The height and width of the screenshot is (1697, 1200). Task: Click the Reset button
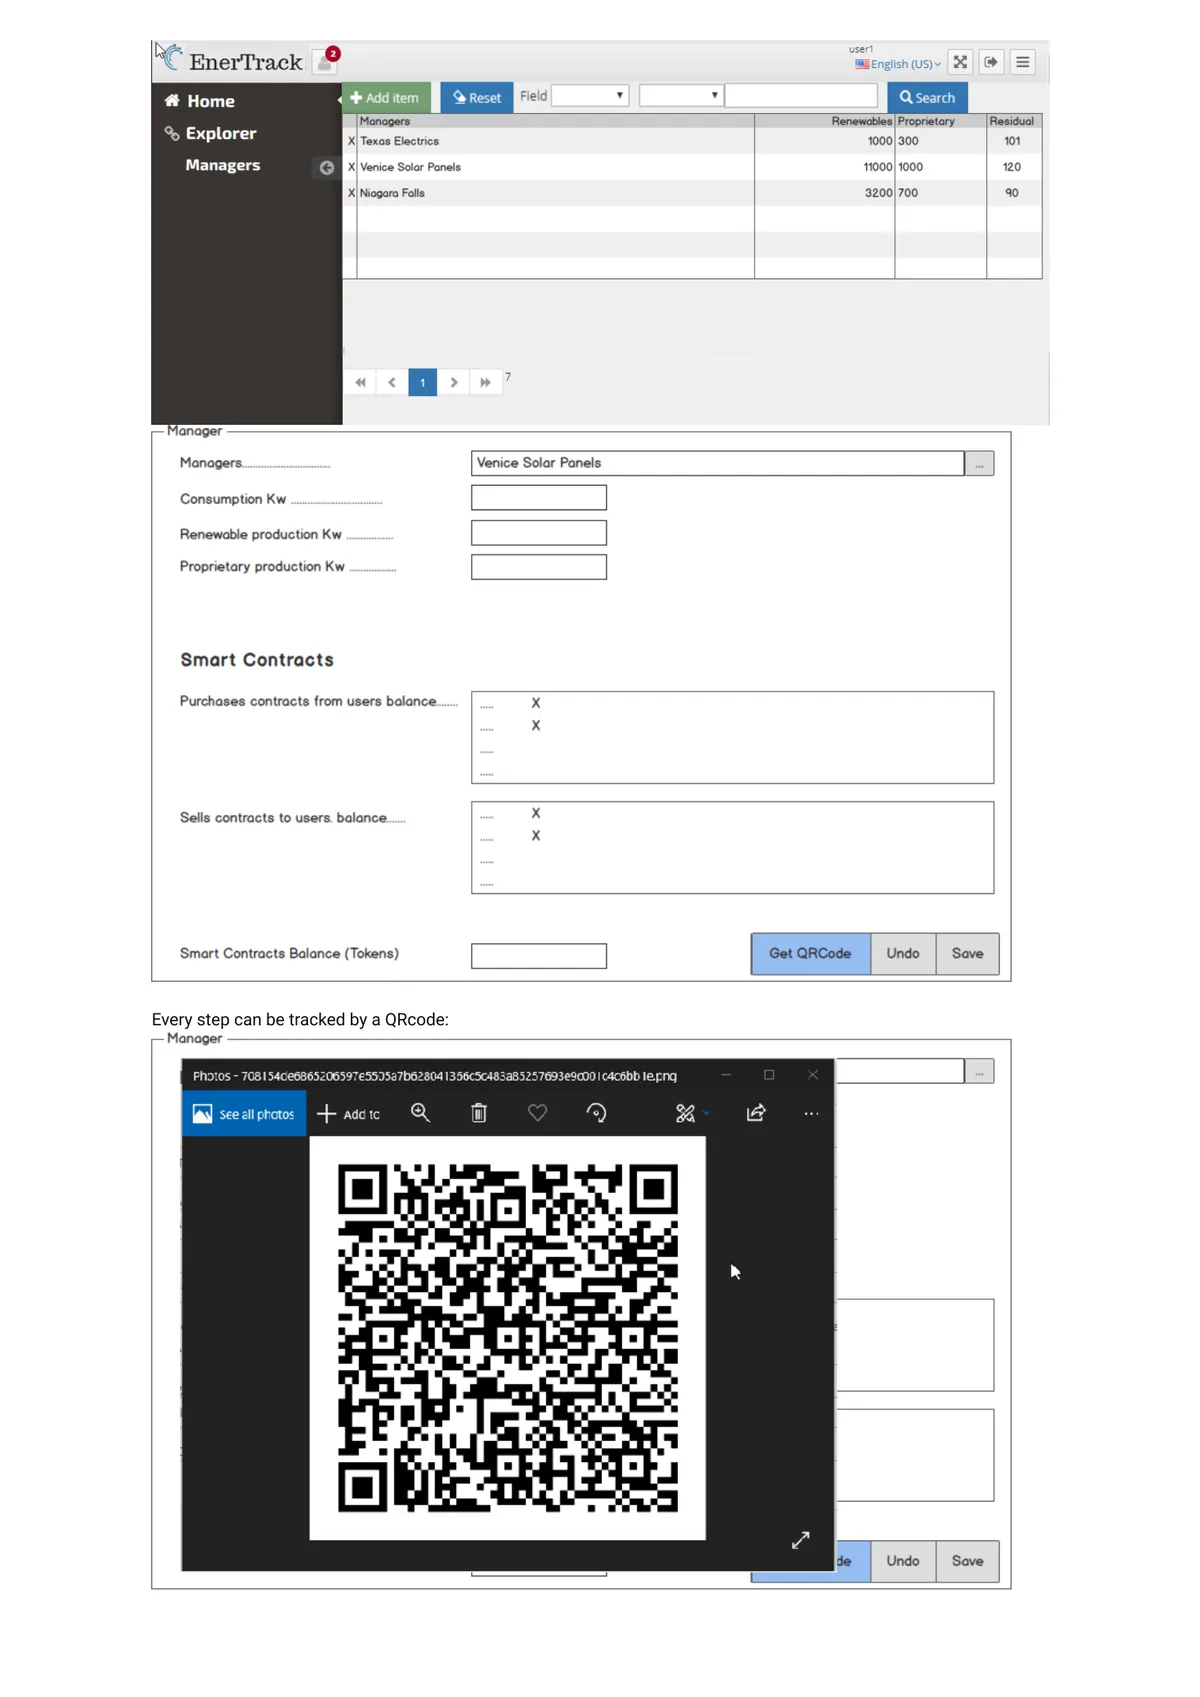[x=477, y=97]
